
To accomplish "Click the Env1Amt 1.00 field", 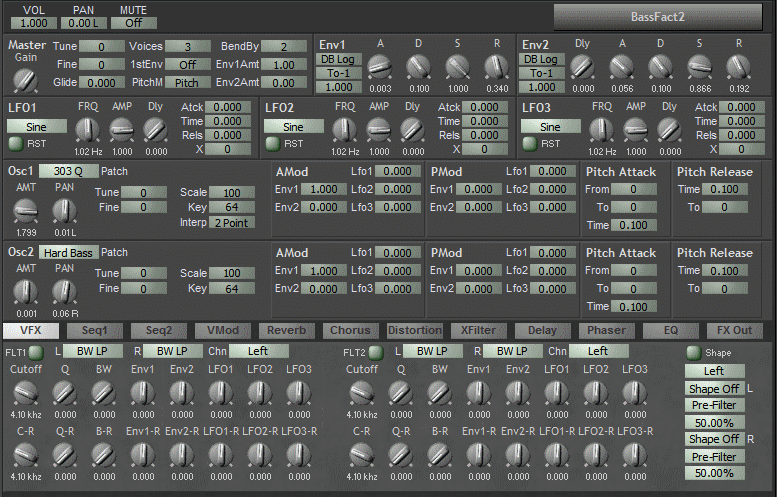I will 283,64.
